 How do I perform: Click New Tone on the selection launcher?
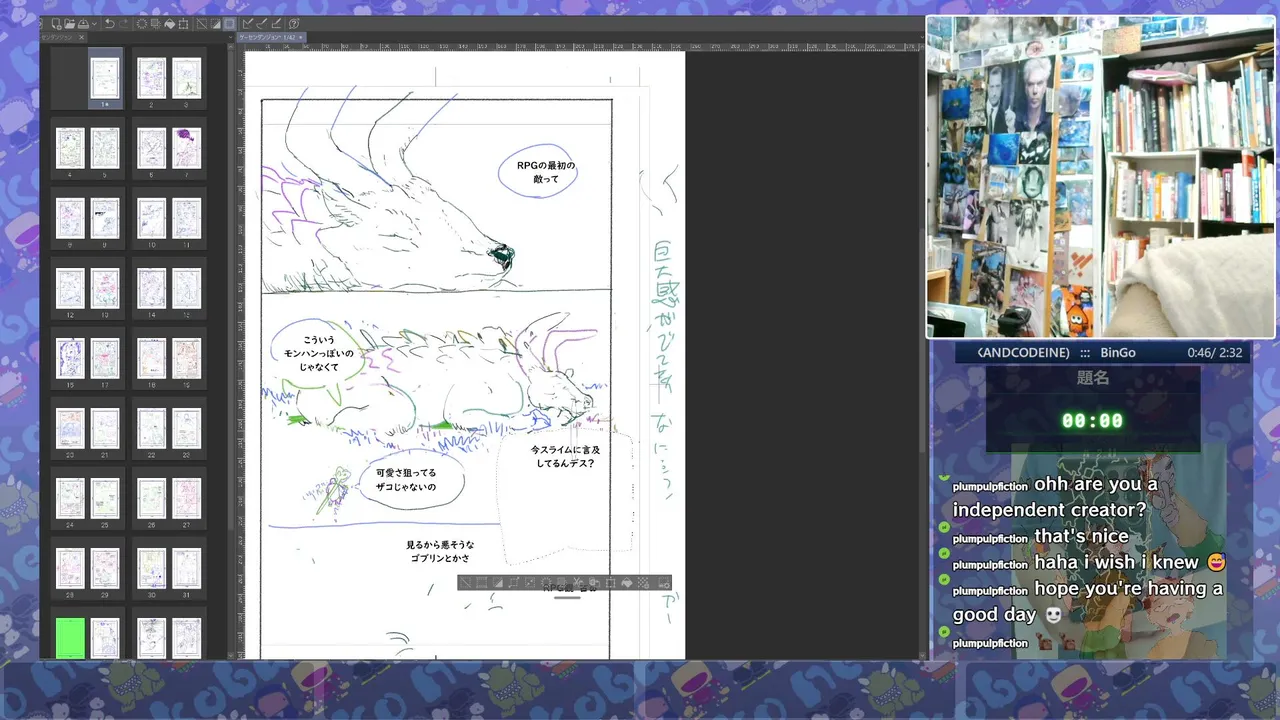click(x=643, y=583)
